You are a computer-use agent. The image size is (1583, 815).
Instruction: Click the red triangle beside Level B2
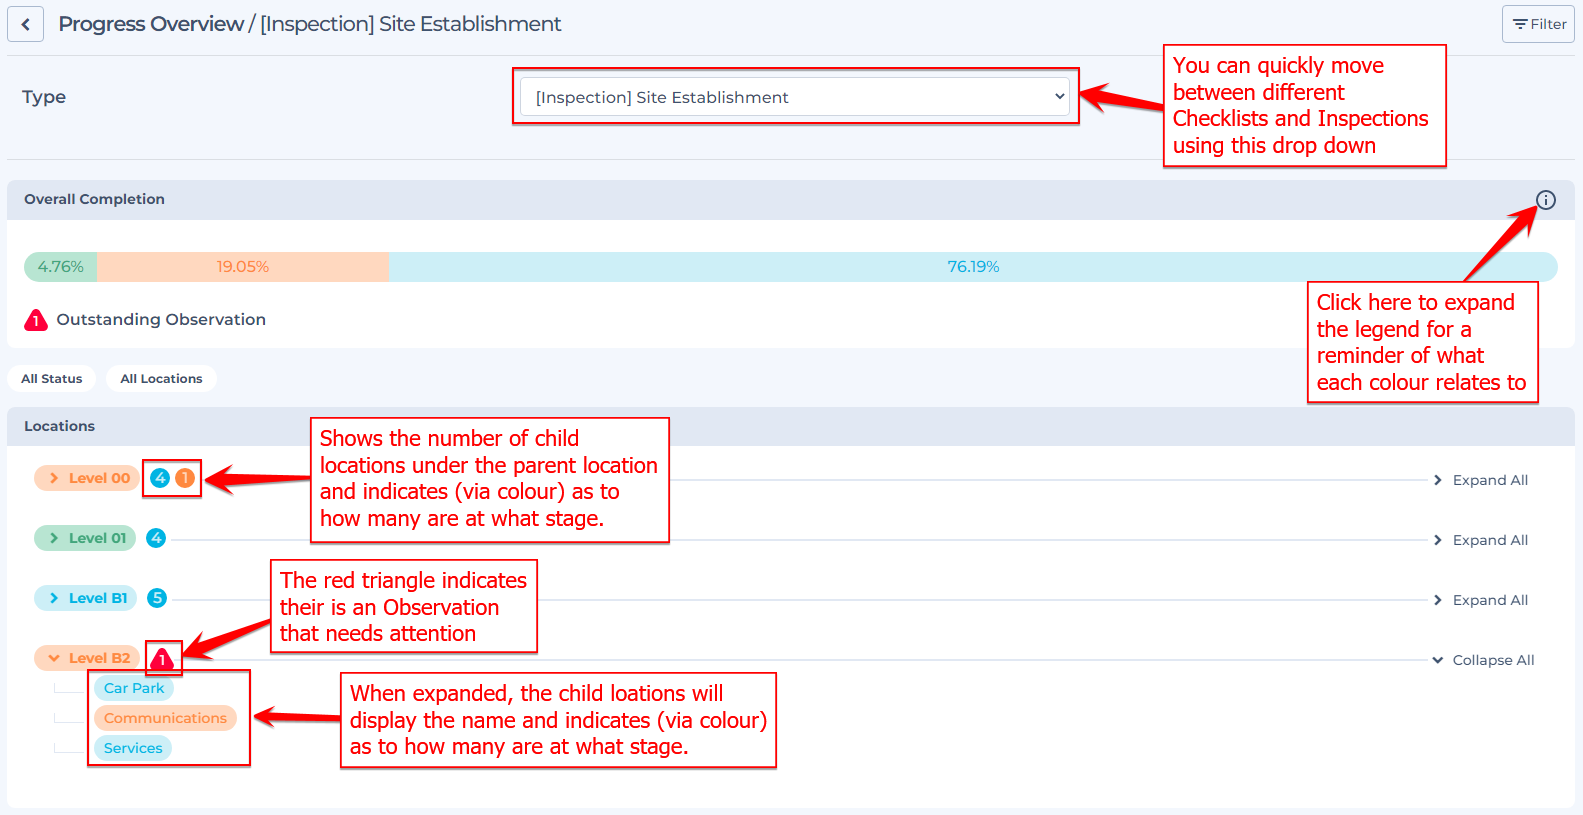click(162, 659)
